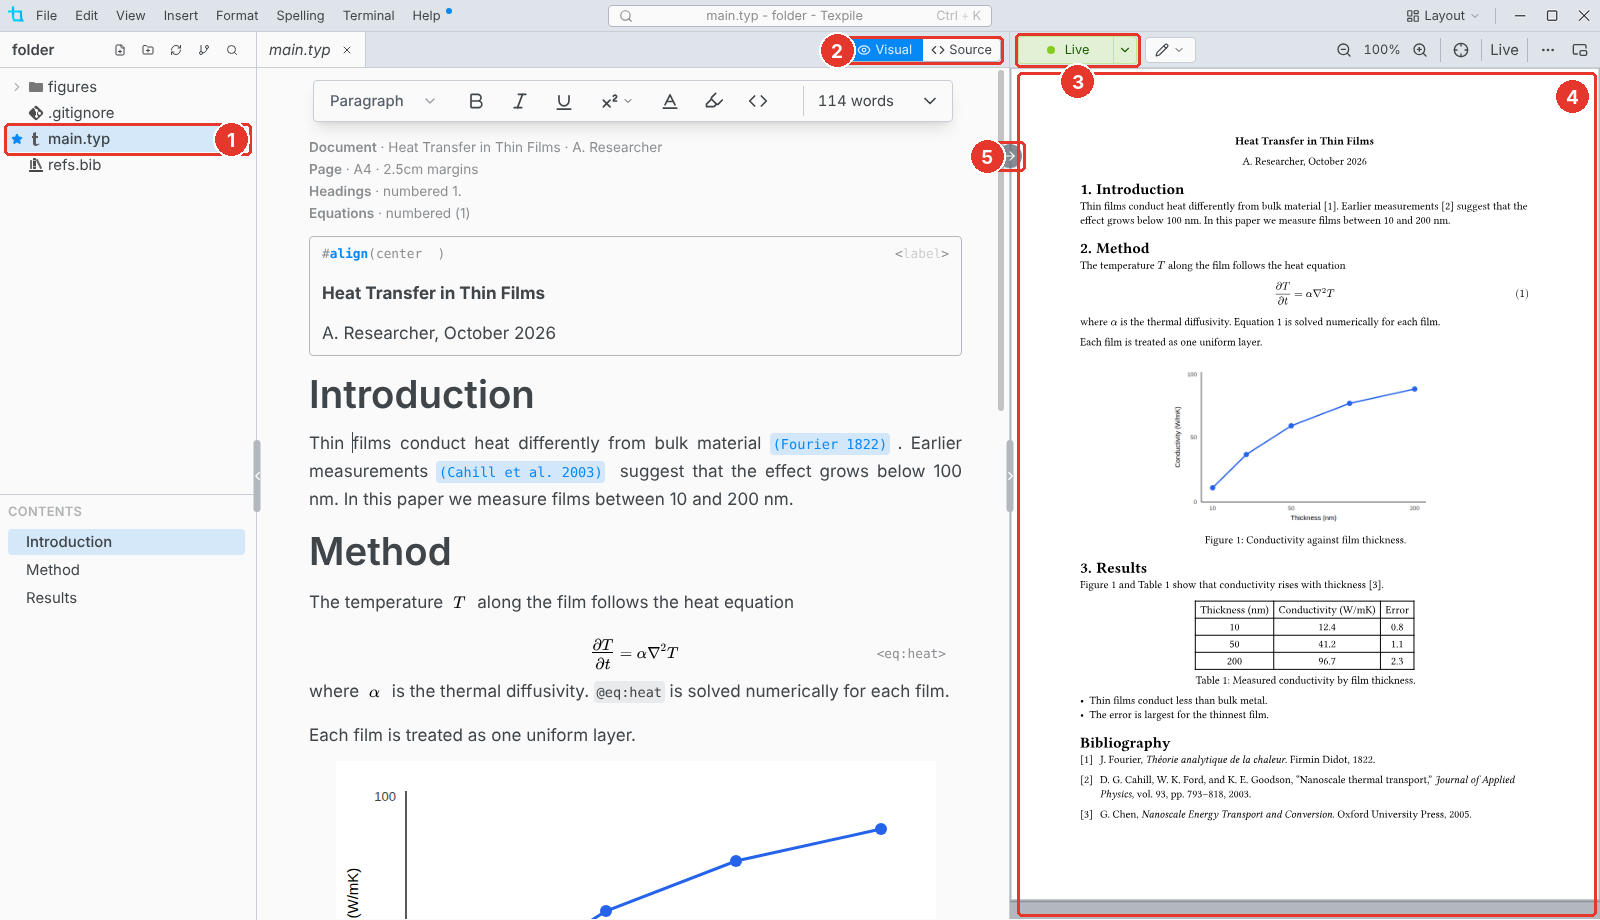Viewport: 1600px width, 920px height.
Task: Insert inline code with the brackets icon
Action: pos(758,101)
